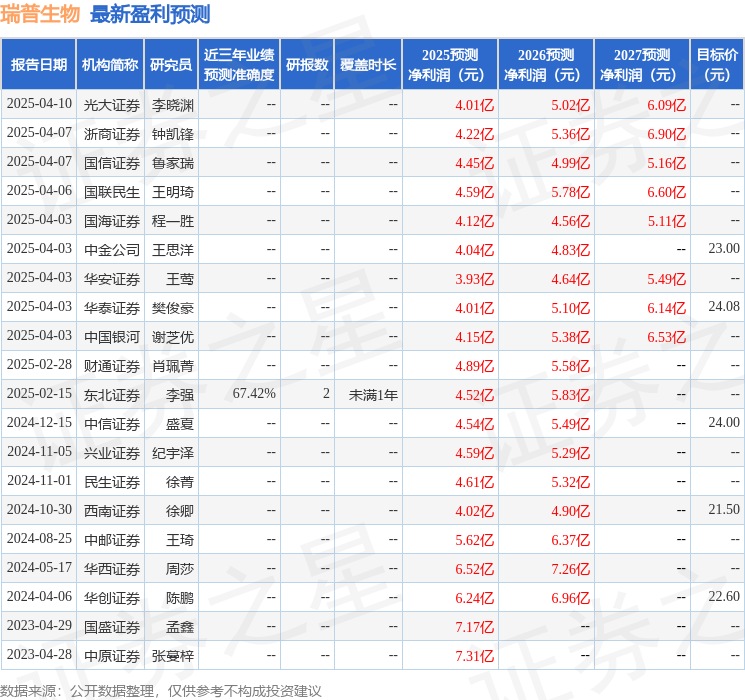Viewport: 745px width, 700px height.
Task: Click the 国盛证券 institution cell
Action: click(x=112, y=627)
